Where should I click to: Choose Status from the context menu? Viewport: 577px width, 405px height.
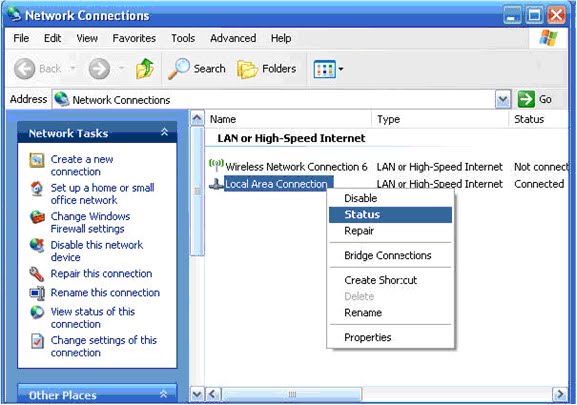tap(390, 214)
